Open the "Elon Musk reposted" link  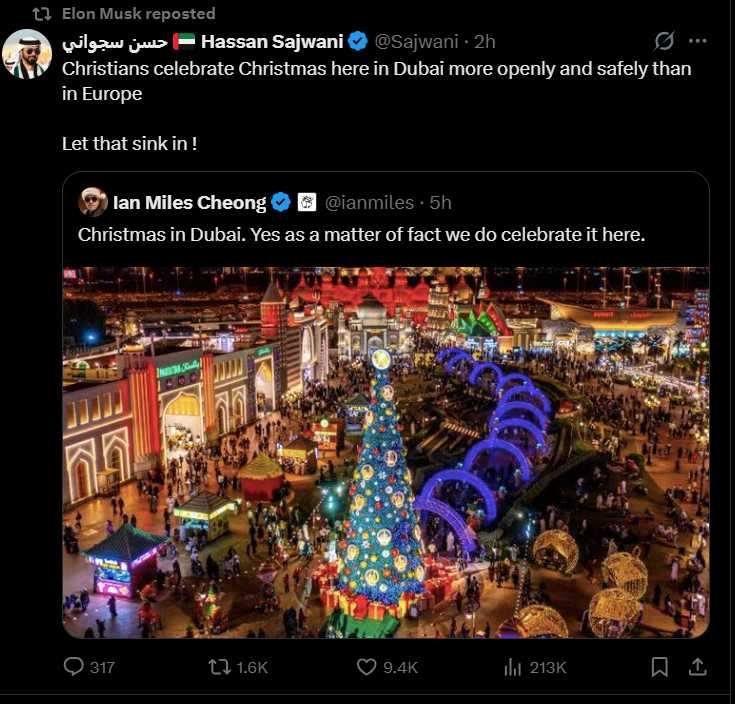138,14
